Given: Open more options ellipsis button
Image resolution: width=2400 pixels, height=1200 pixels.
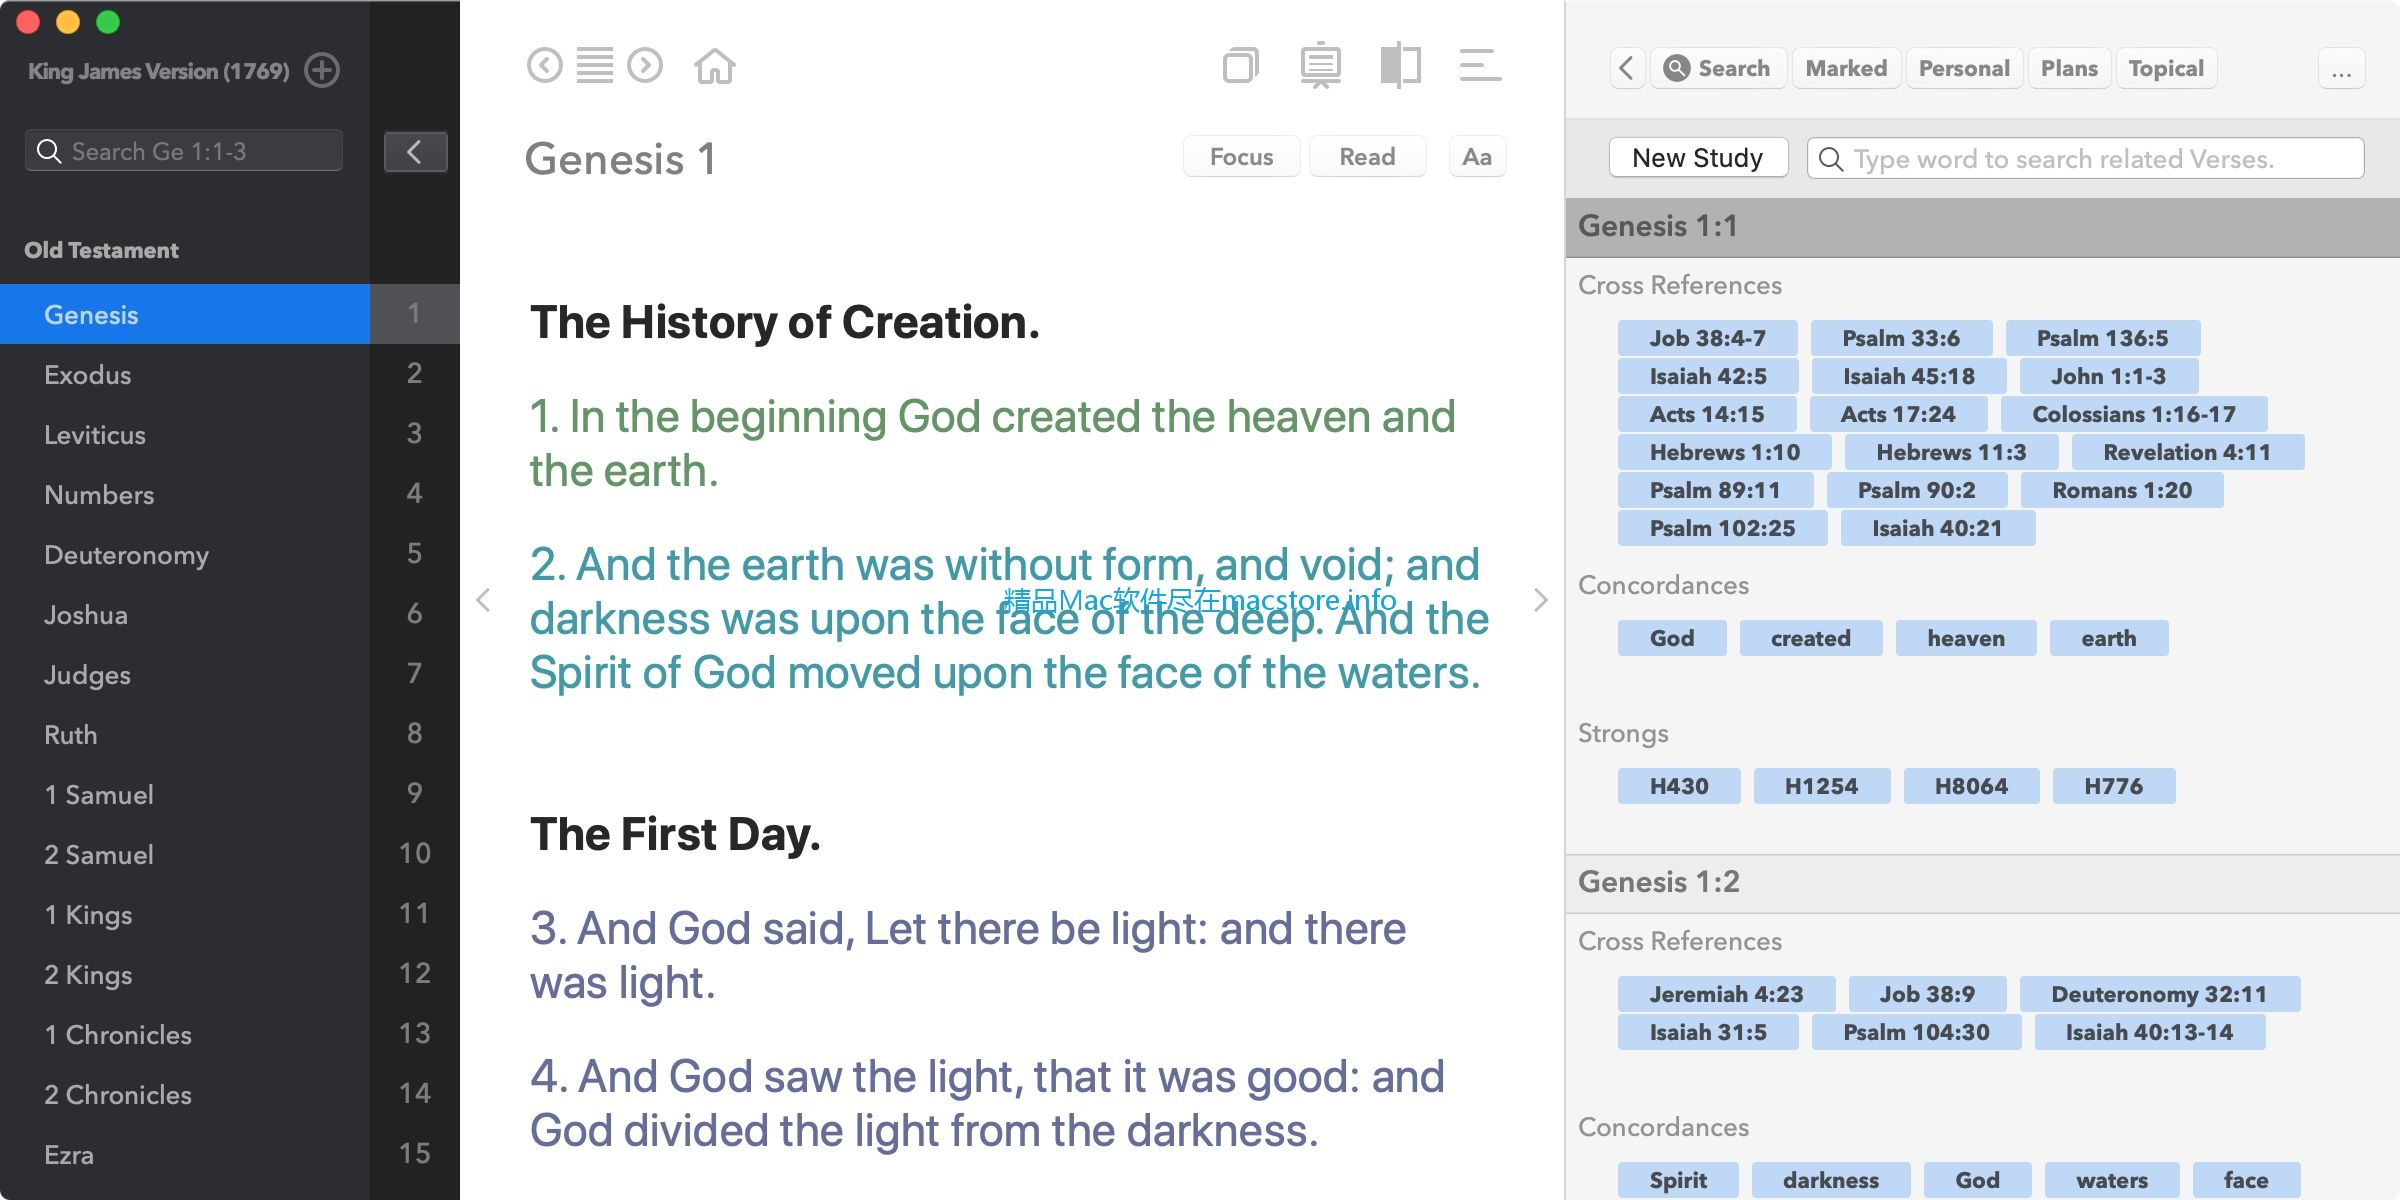Looking at the screenshot, I should [x=2341, y=68].
